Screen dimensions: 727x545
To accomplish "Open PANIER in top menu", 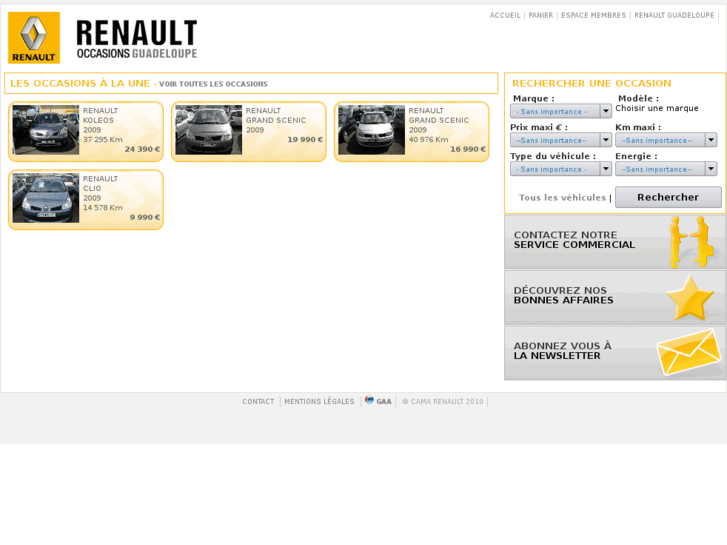I will tap(541, 15).
